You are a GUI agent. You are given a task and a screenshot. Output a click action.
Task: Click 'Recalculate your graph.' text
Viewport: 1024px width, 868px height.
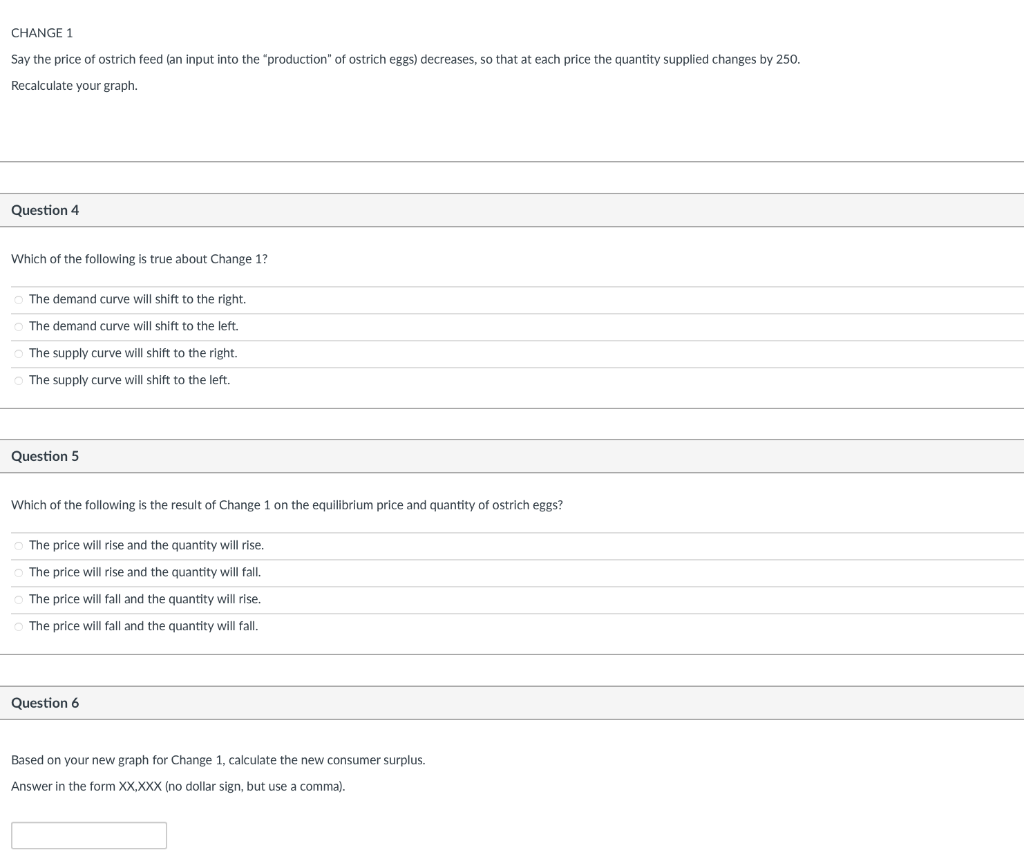(74, 86)
